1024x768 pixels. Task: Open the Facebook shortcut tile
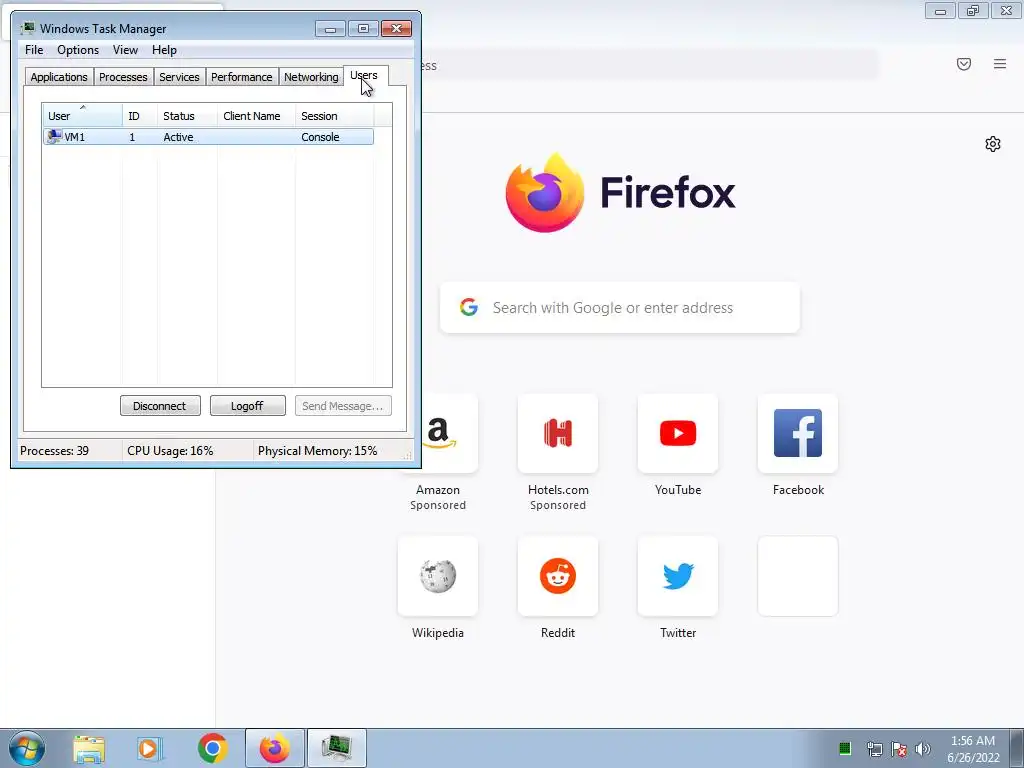point(797,434)
